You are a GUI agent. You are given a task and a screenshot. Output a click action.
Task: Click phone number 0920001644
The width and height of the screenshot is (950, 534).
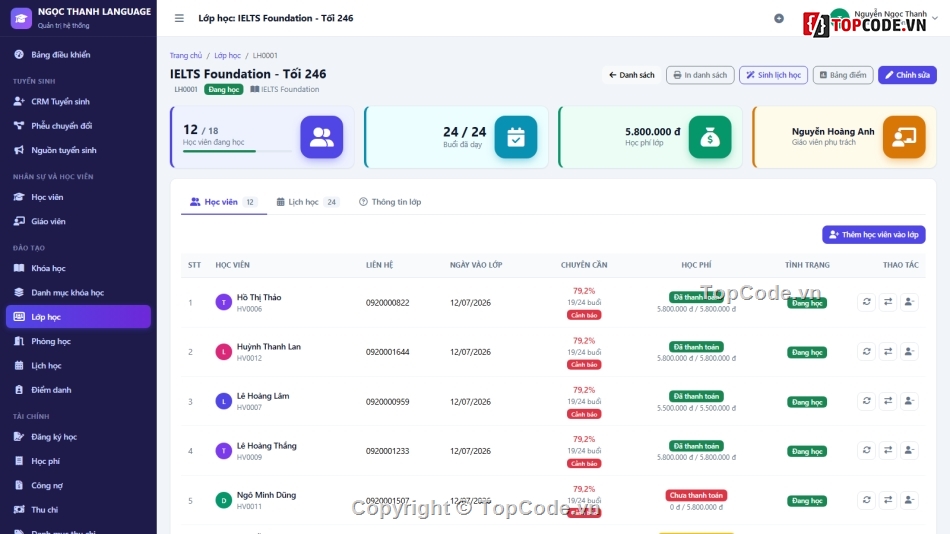(387, 352)
